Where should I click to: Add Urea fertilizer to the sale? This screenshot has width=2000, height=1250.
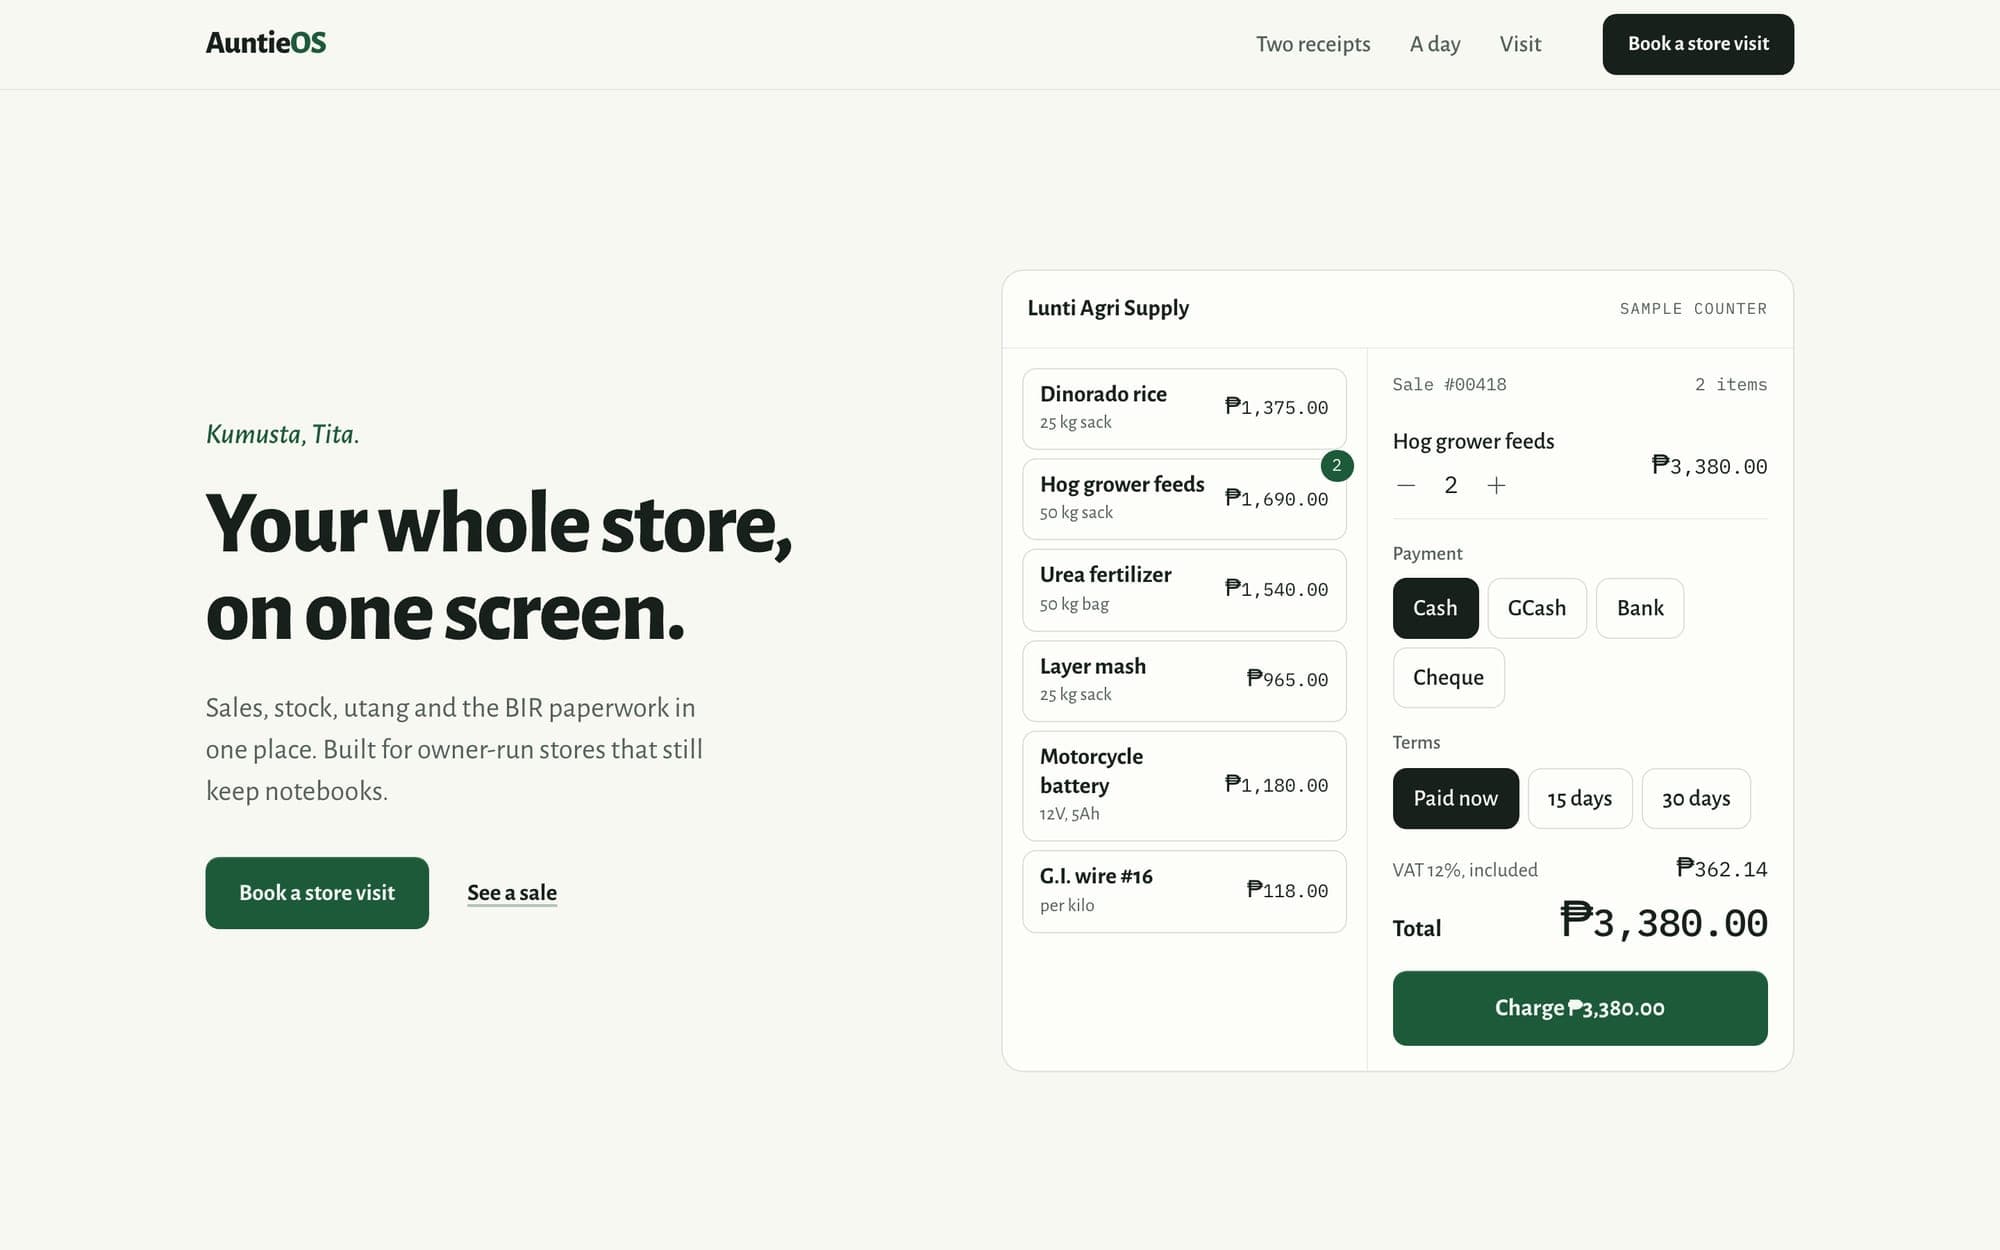1184,590
